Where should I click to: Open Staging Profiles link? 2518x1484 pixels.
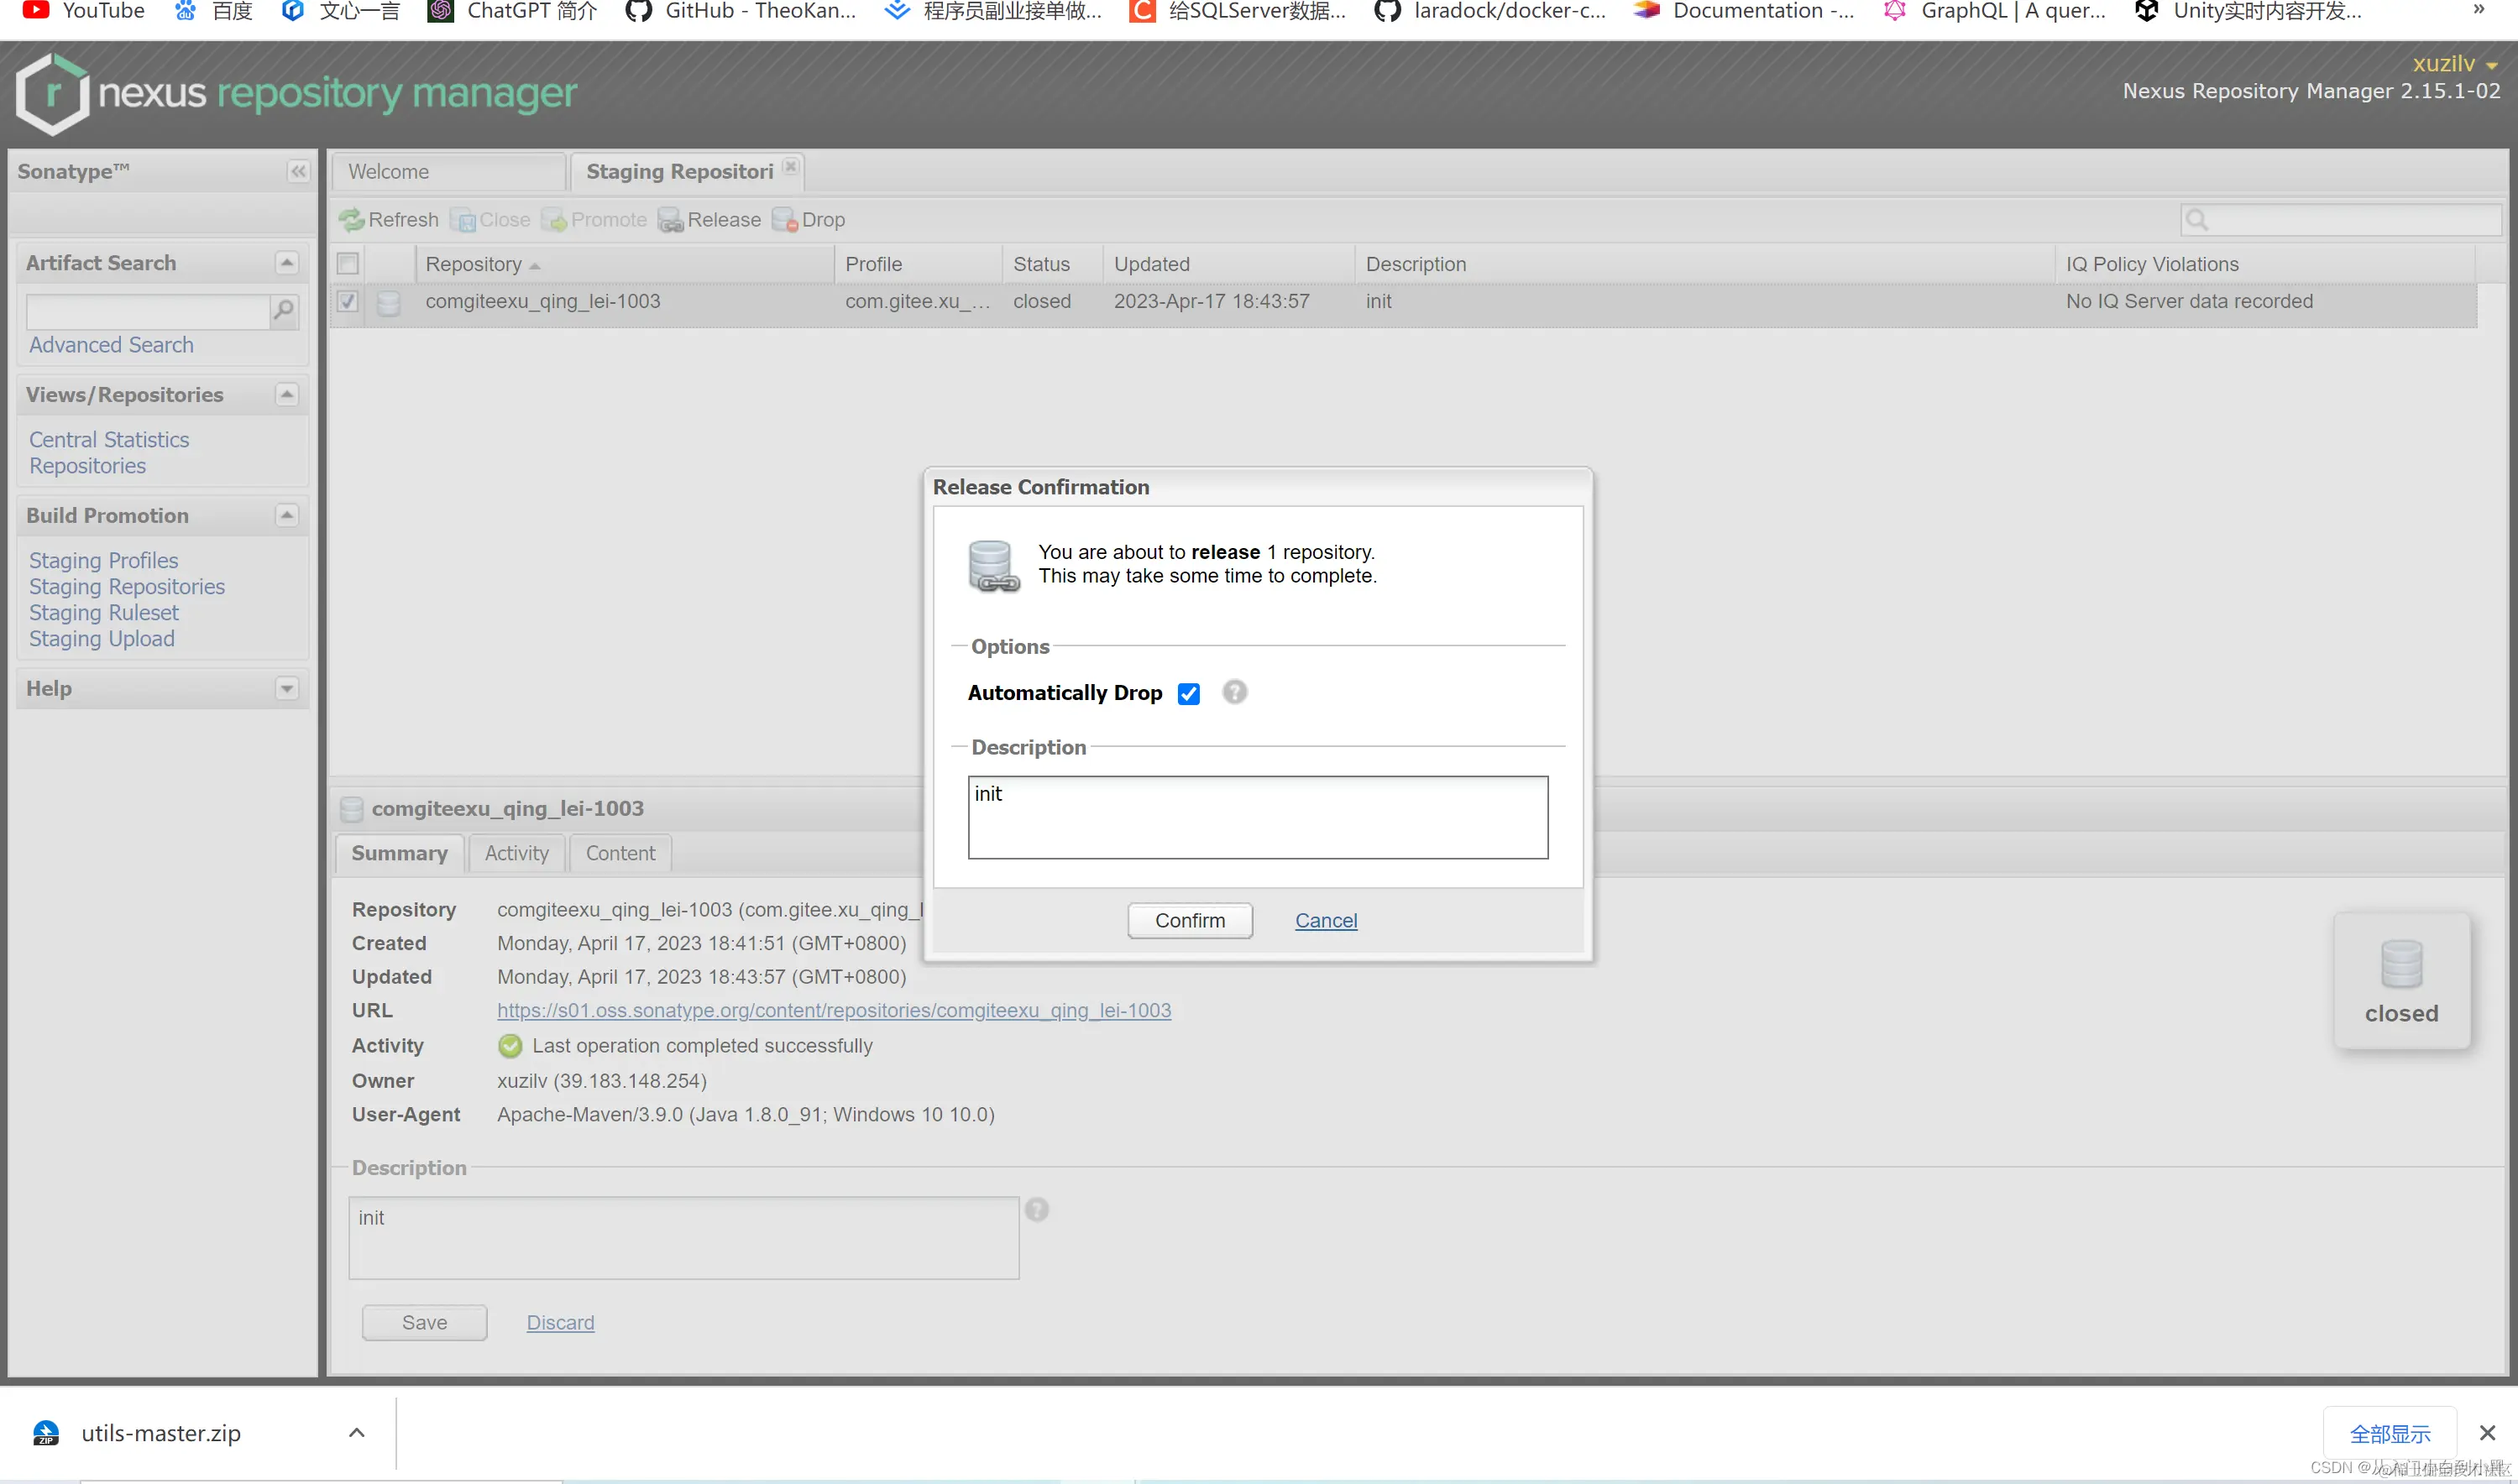tap(103, 561)
